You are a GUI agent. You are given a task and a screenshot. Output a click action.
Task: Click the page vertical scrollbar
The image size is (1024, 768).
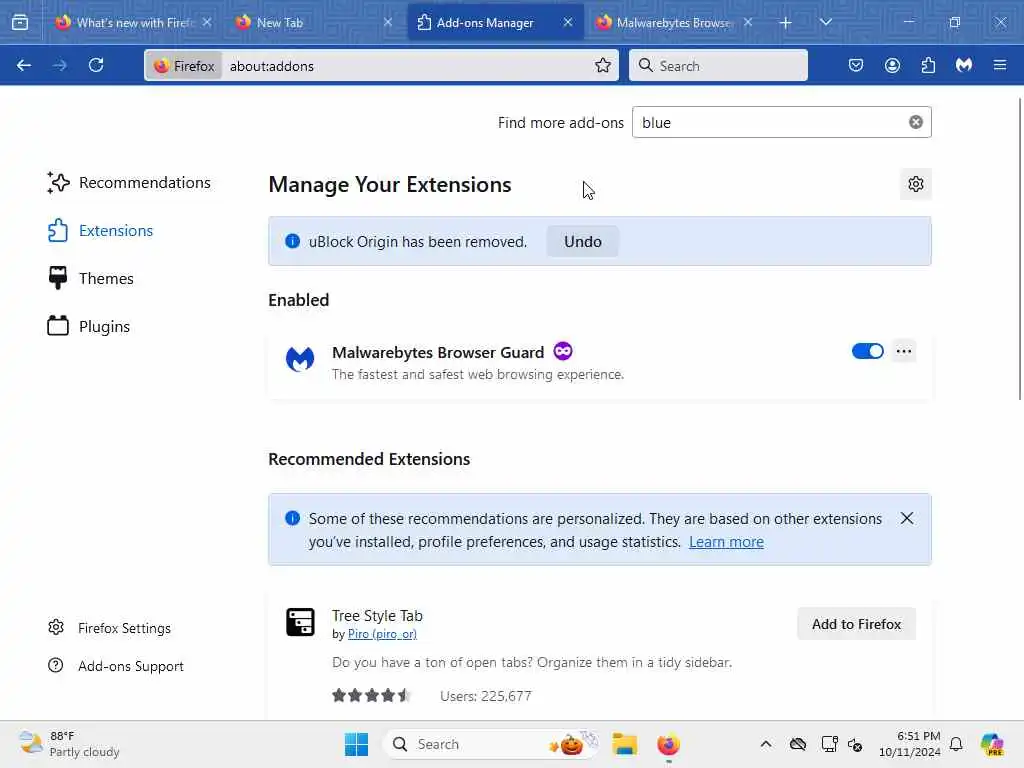(x=1020, y=248)
